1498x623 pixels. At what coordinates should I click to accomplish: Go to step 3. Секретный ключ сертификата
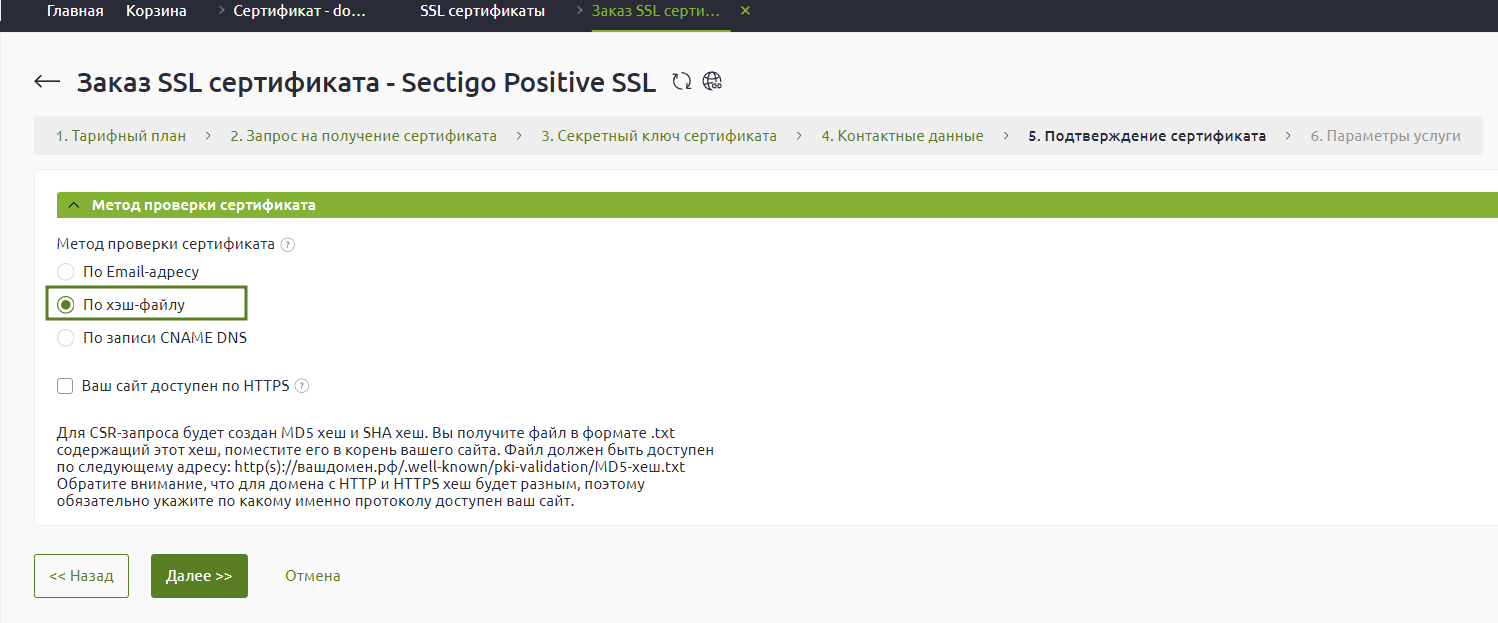659,136
